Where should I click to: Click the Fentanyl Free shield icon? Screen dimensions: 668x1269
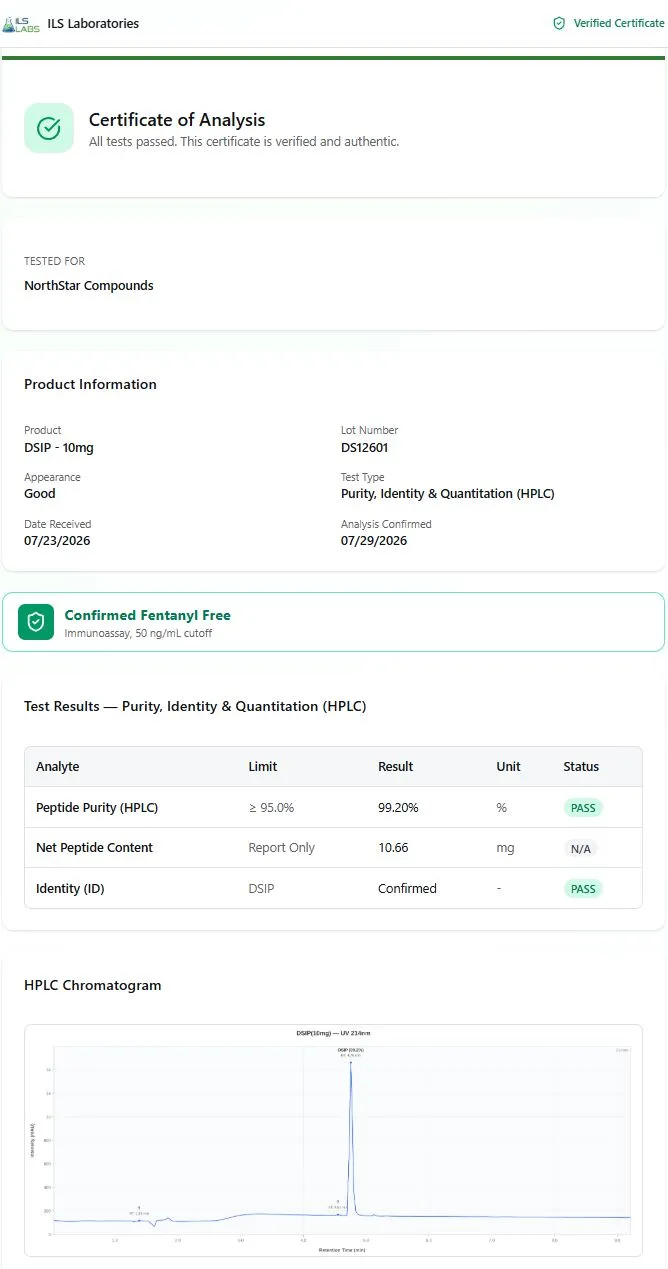36,622
